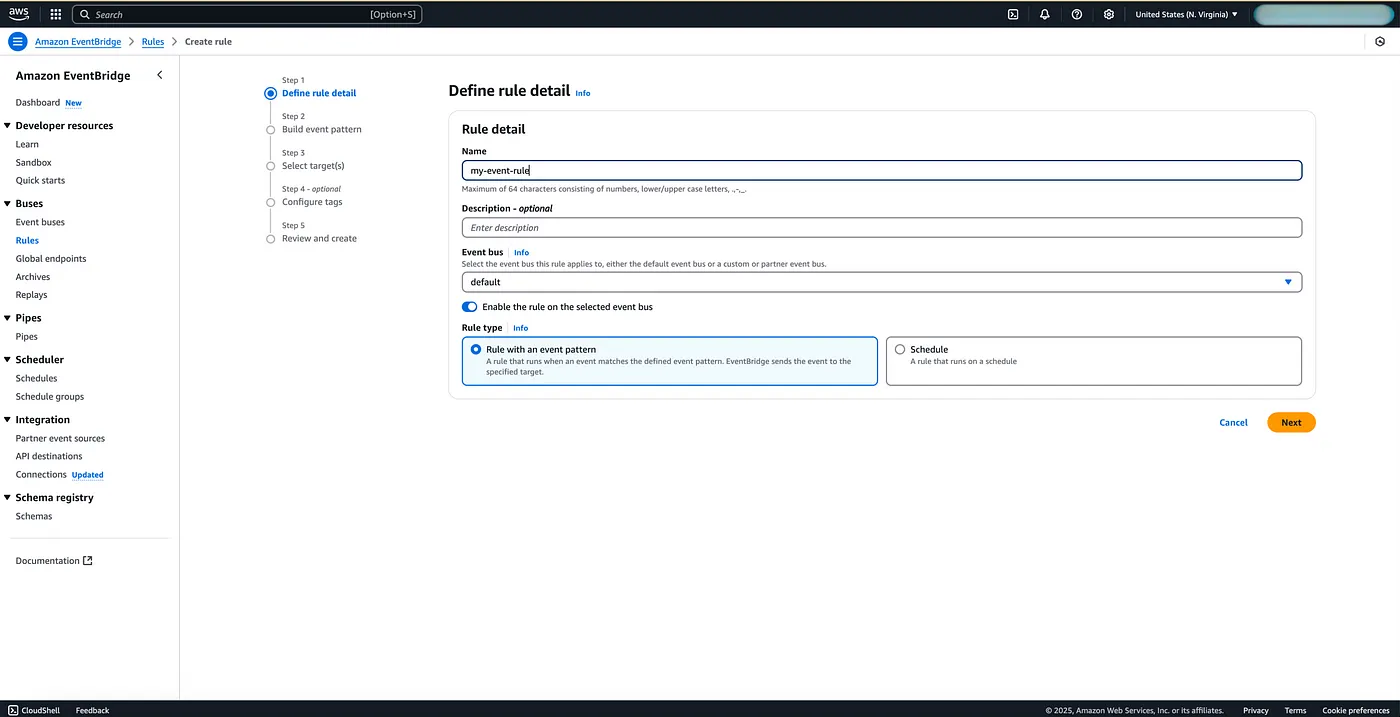This screenshot has width=1400, height=717.
Task: Open Terms link in footer
Action: coord(1295,710)
